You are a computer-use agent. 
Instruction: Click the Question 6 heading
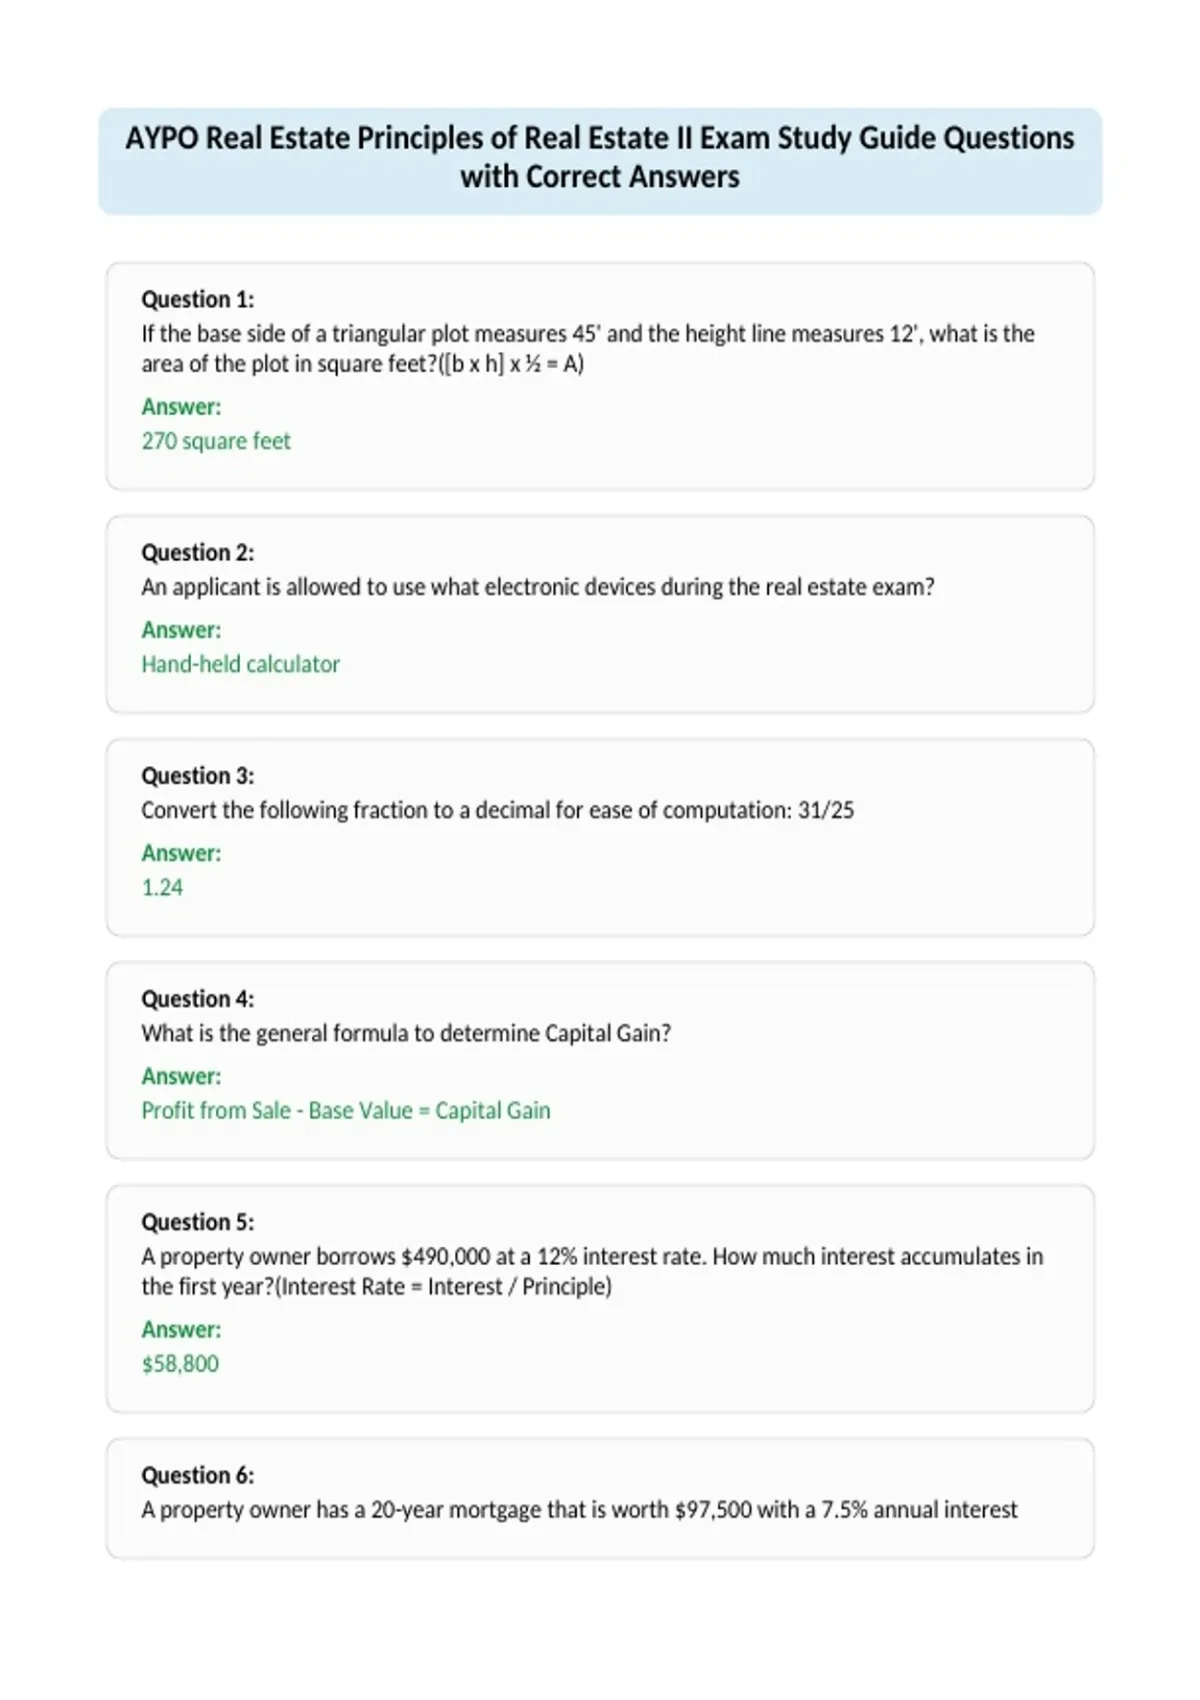tap(198, 1475)
